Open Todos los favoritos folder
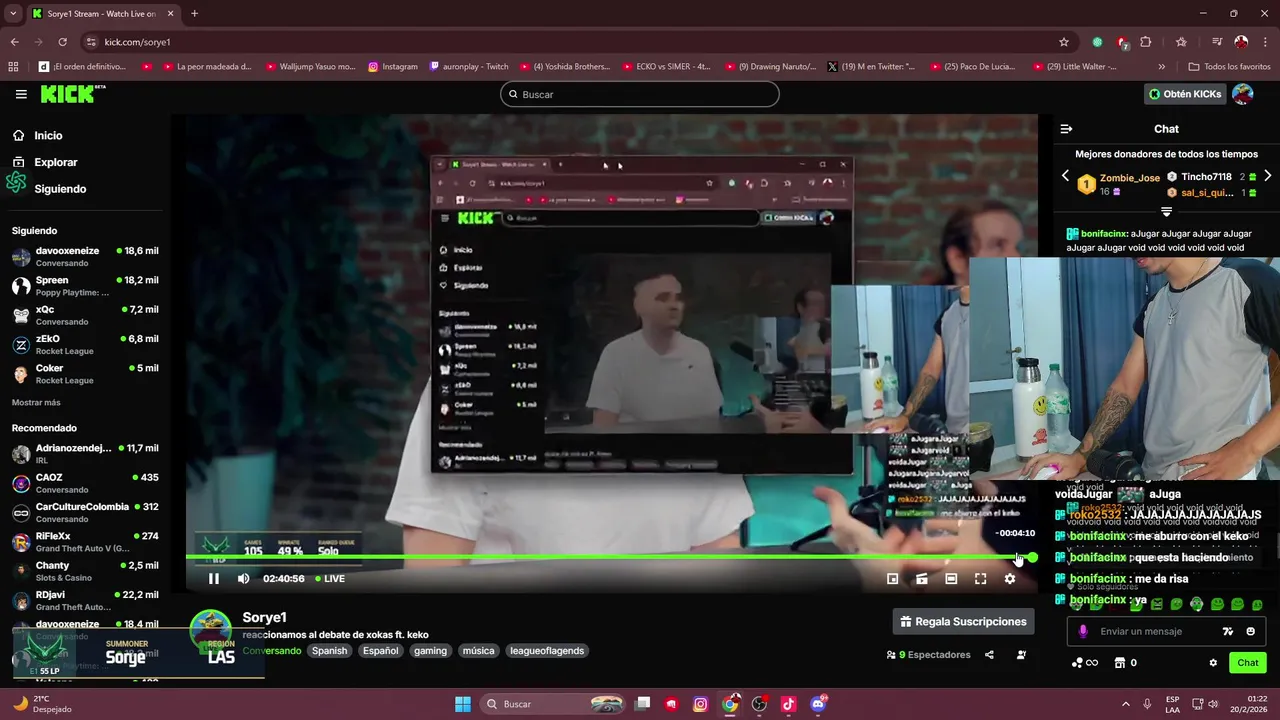Image resolution: width=1280 pixels, height=720 pixels. click(x=1229, y=66)
